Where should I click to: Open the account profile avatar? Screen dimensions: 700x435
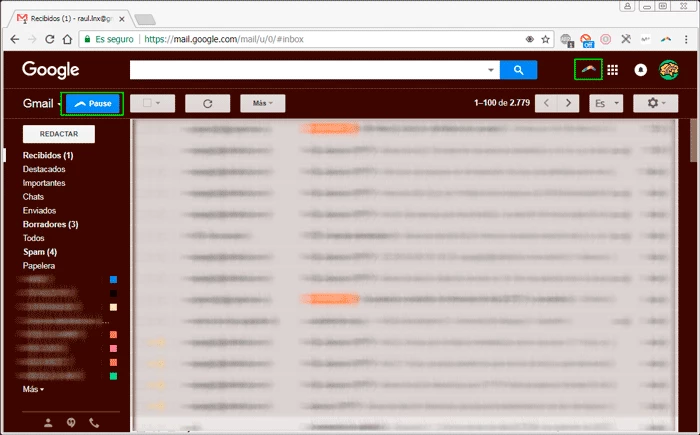pos(668,70)
